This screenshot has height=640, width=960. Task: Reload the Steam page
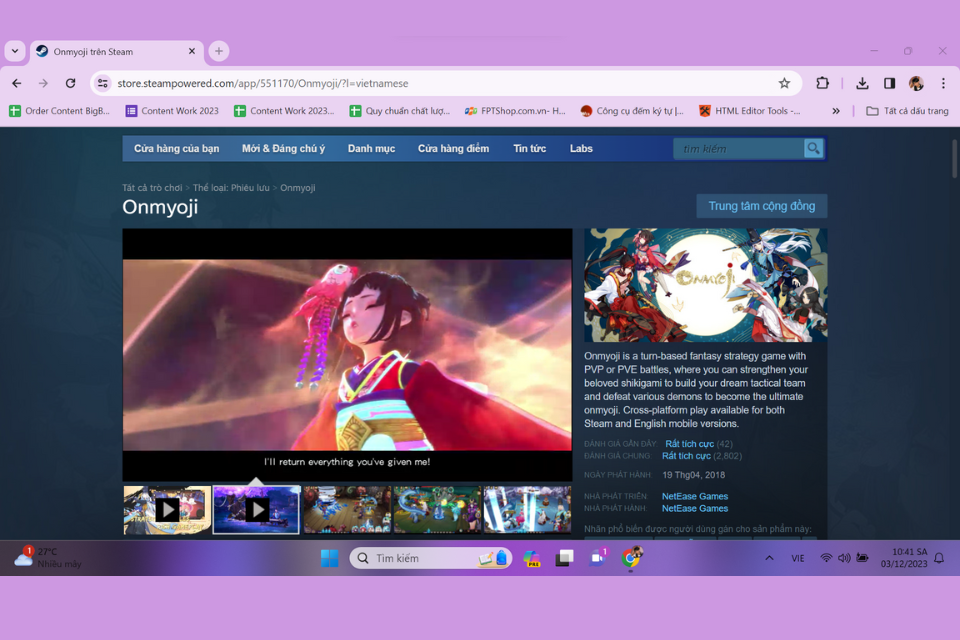pyautogui.click(x=70, y=83)
